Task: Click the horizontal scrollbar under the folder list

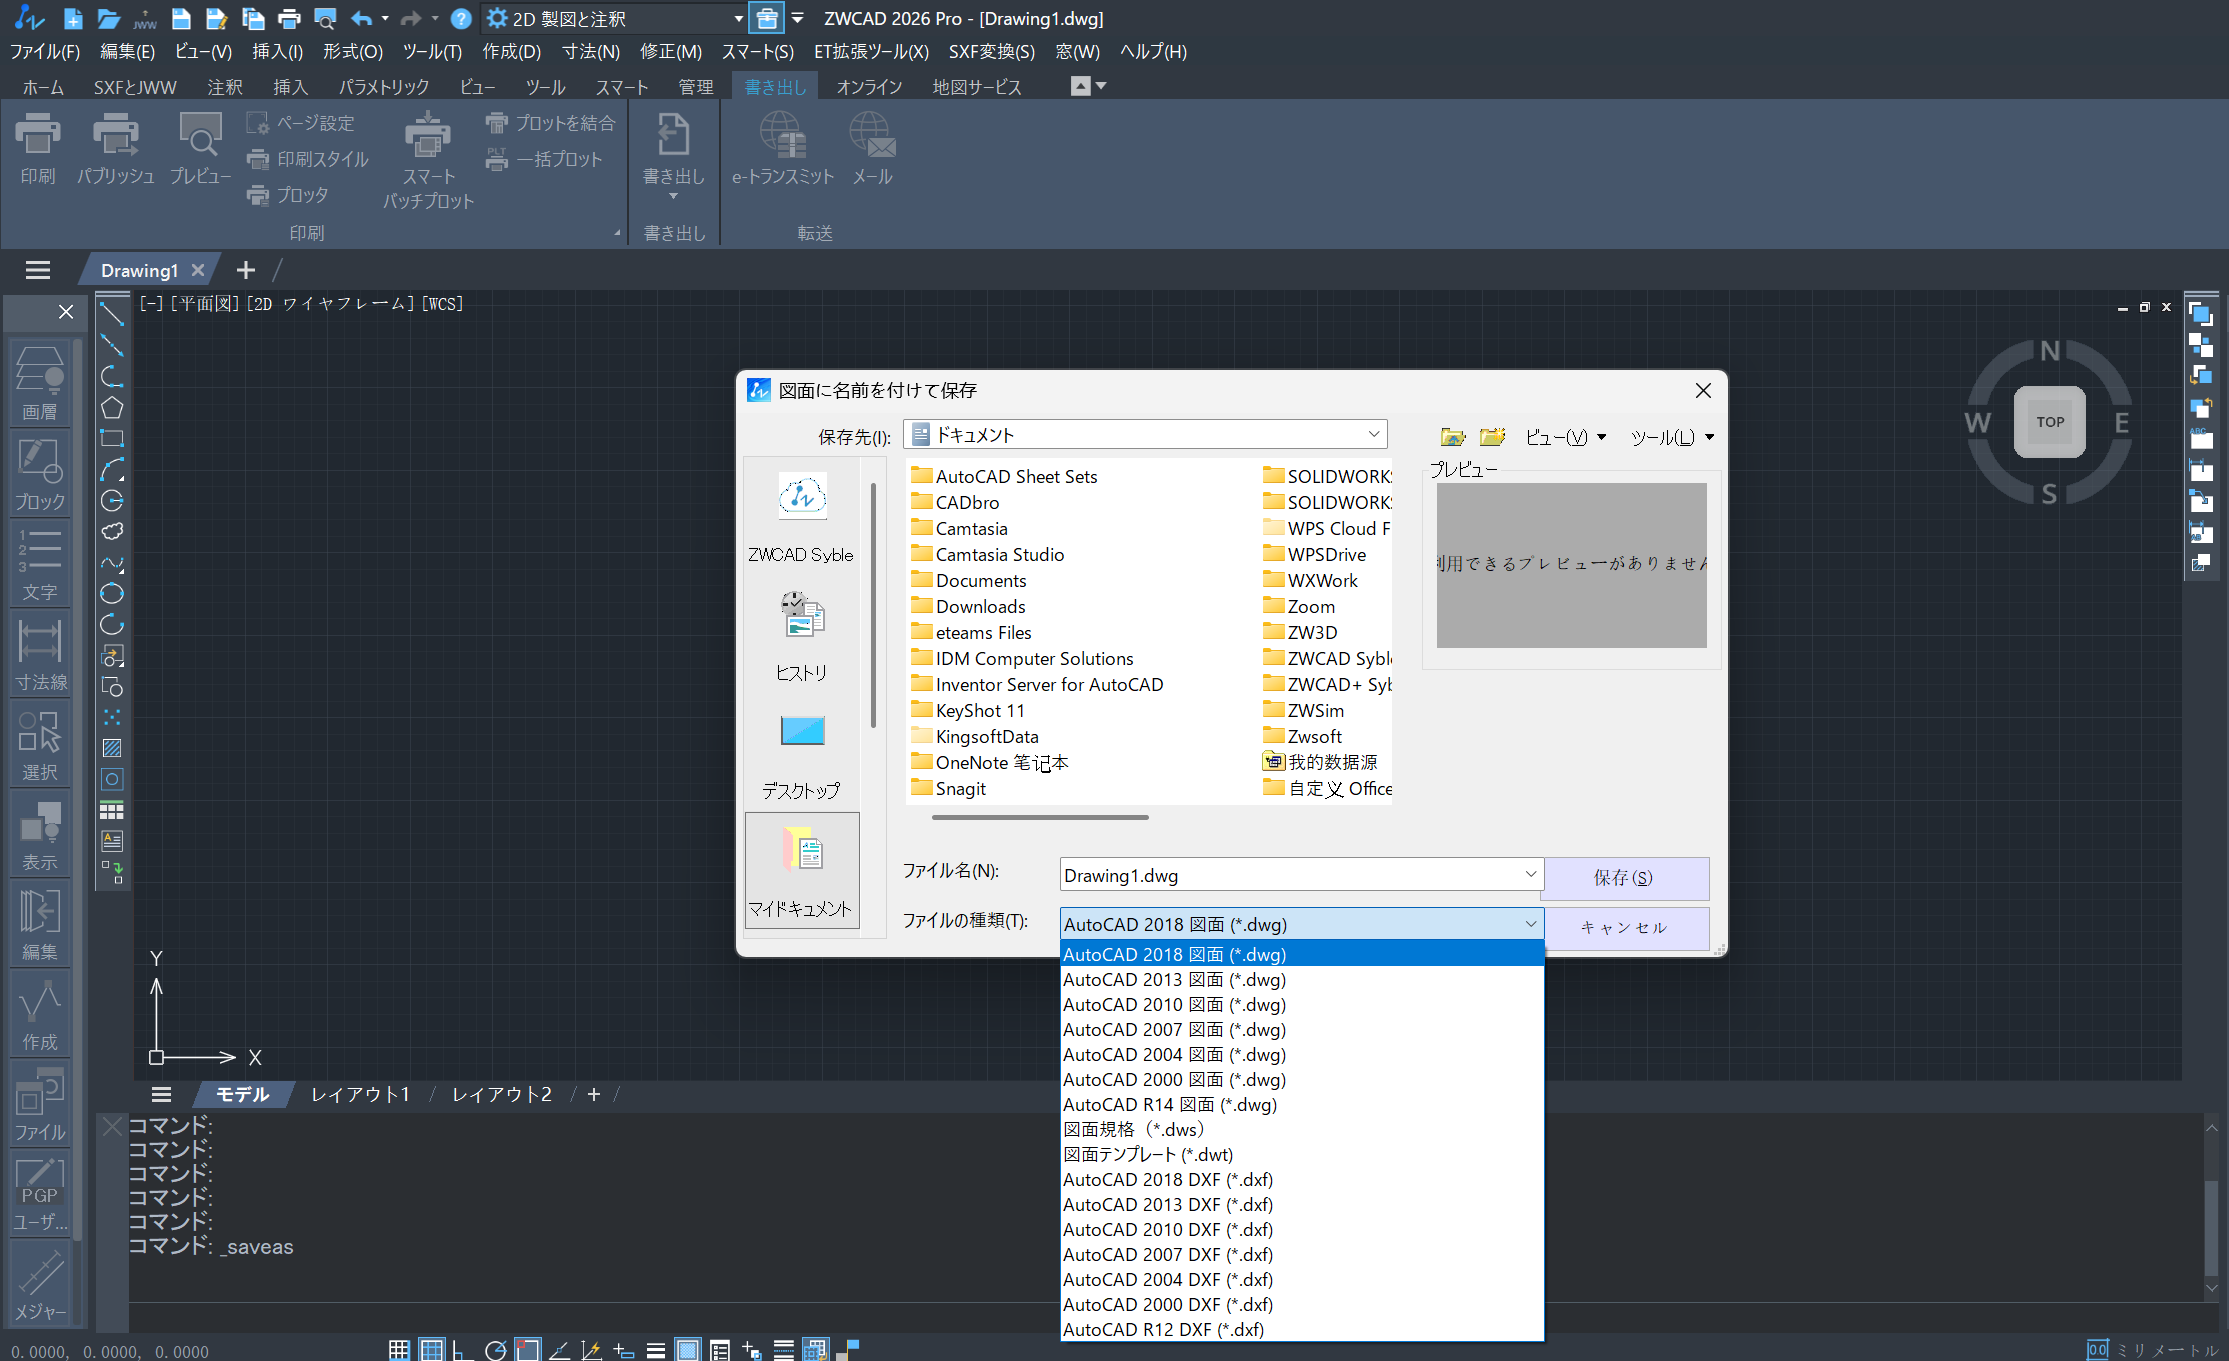Action: [x=1040, y=817]
